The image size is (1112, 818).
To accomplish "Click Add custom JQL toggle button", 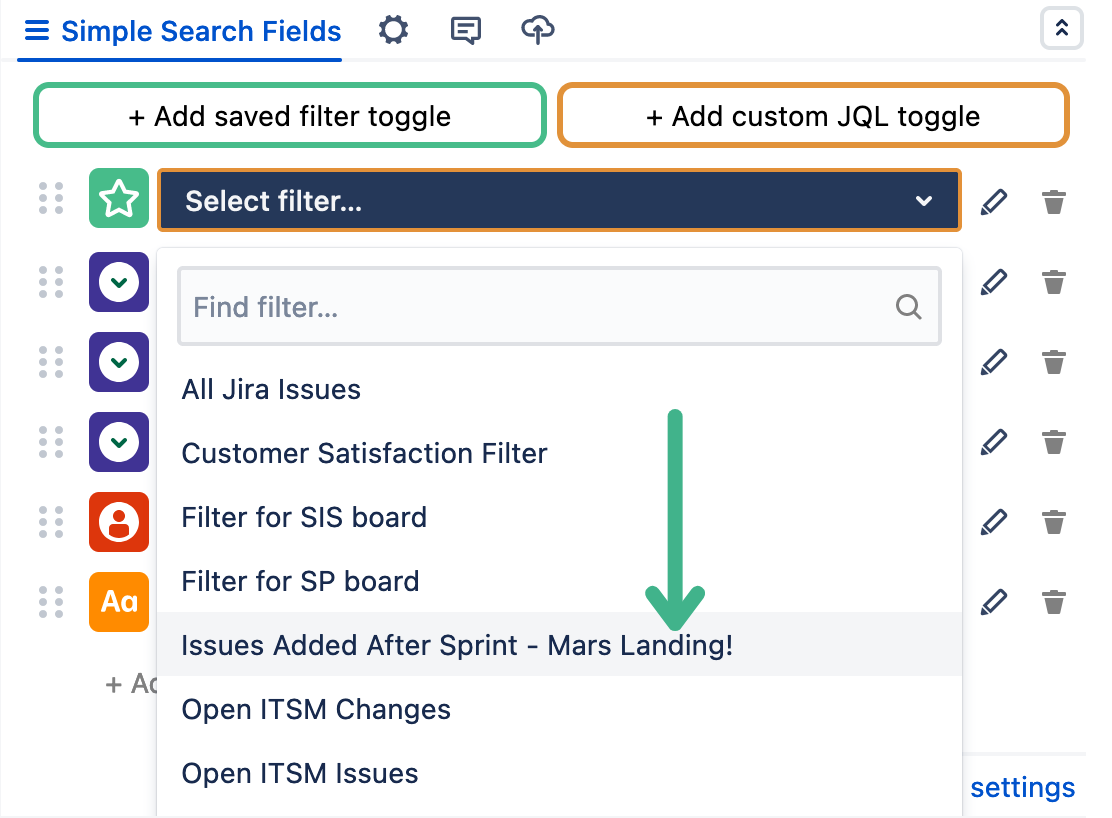I will coord(813,115).
